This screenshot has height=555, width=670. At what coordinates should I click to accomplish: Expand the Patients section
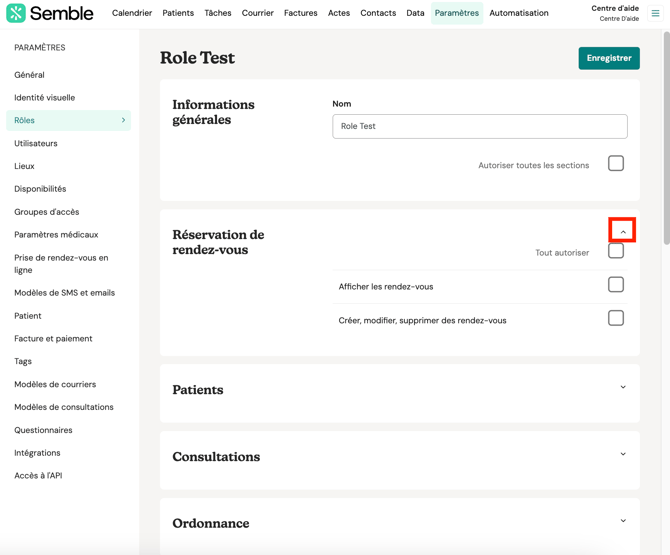[x=623, y=388]
